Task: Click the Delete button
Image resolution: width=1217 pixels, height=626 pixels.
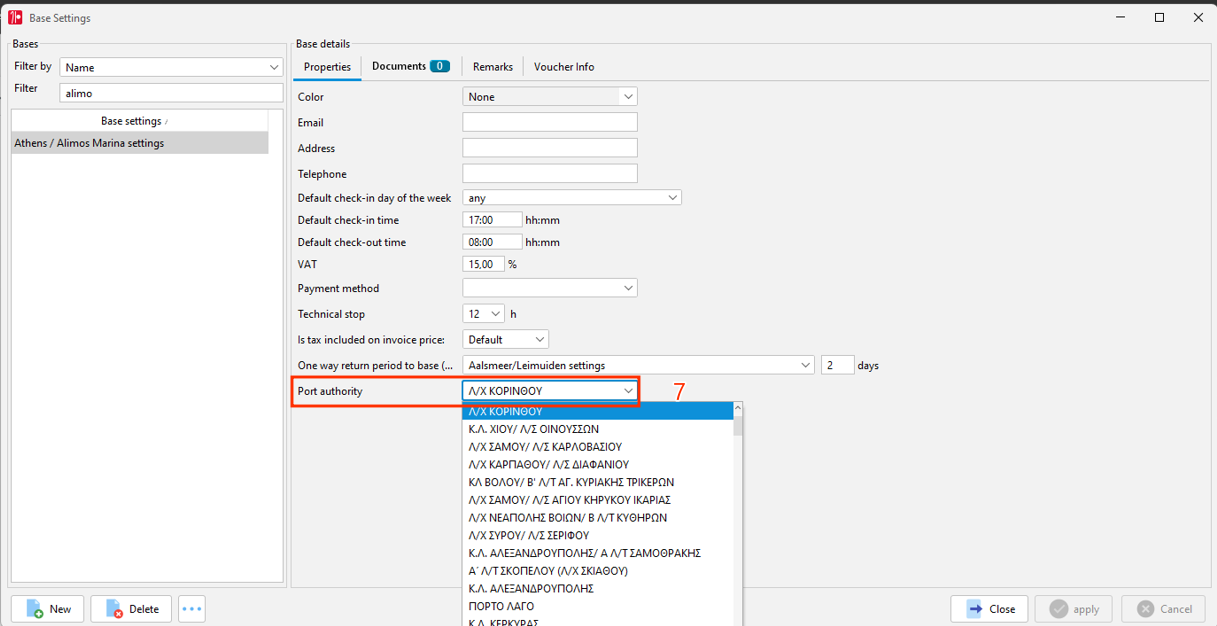Action: tap(131, 609)
